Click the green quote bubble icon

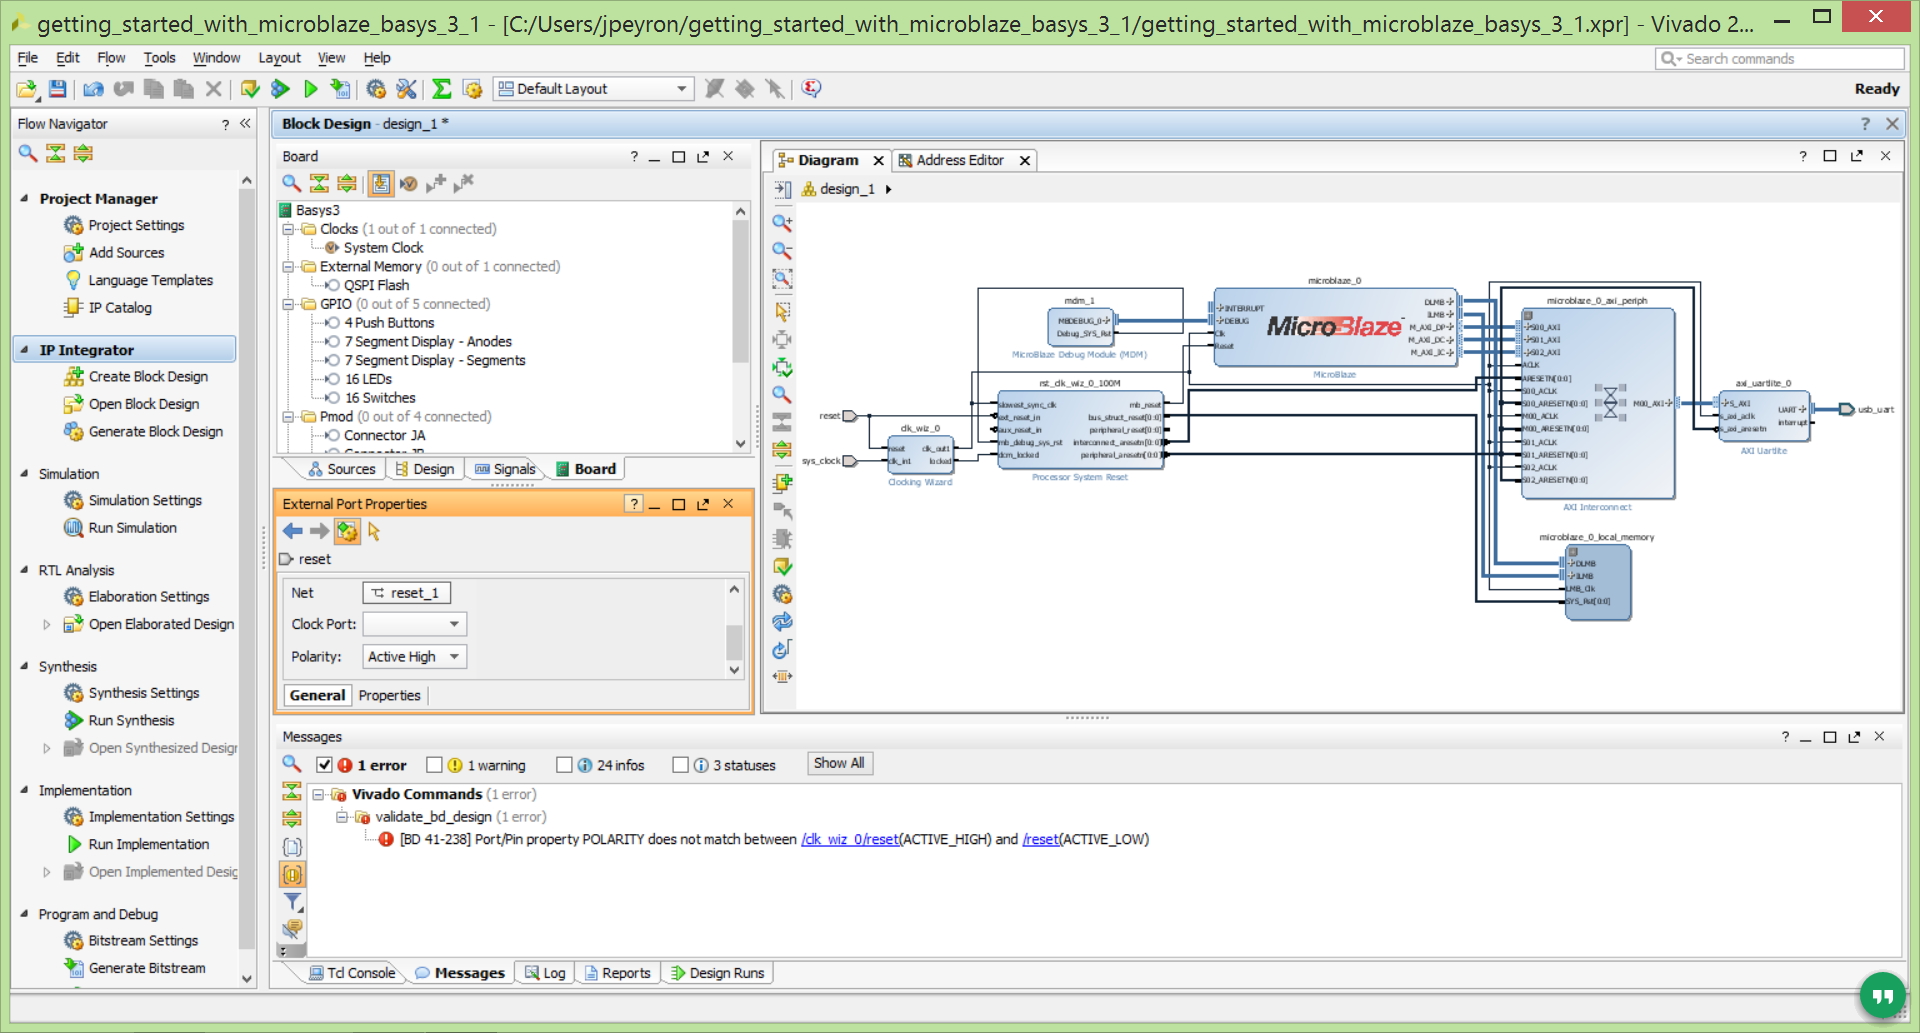pos(1882,995)
